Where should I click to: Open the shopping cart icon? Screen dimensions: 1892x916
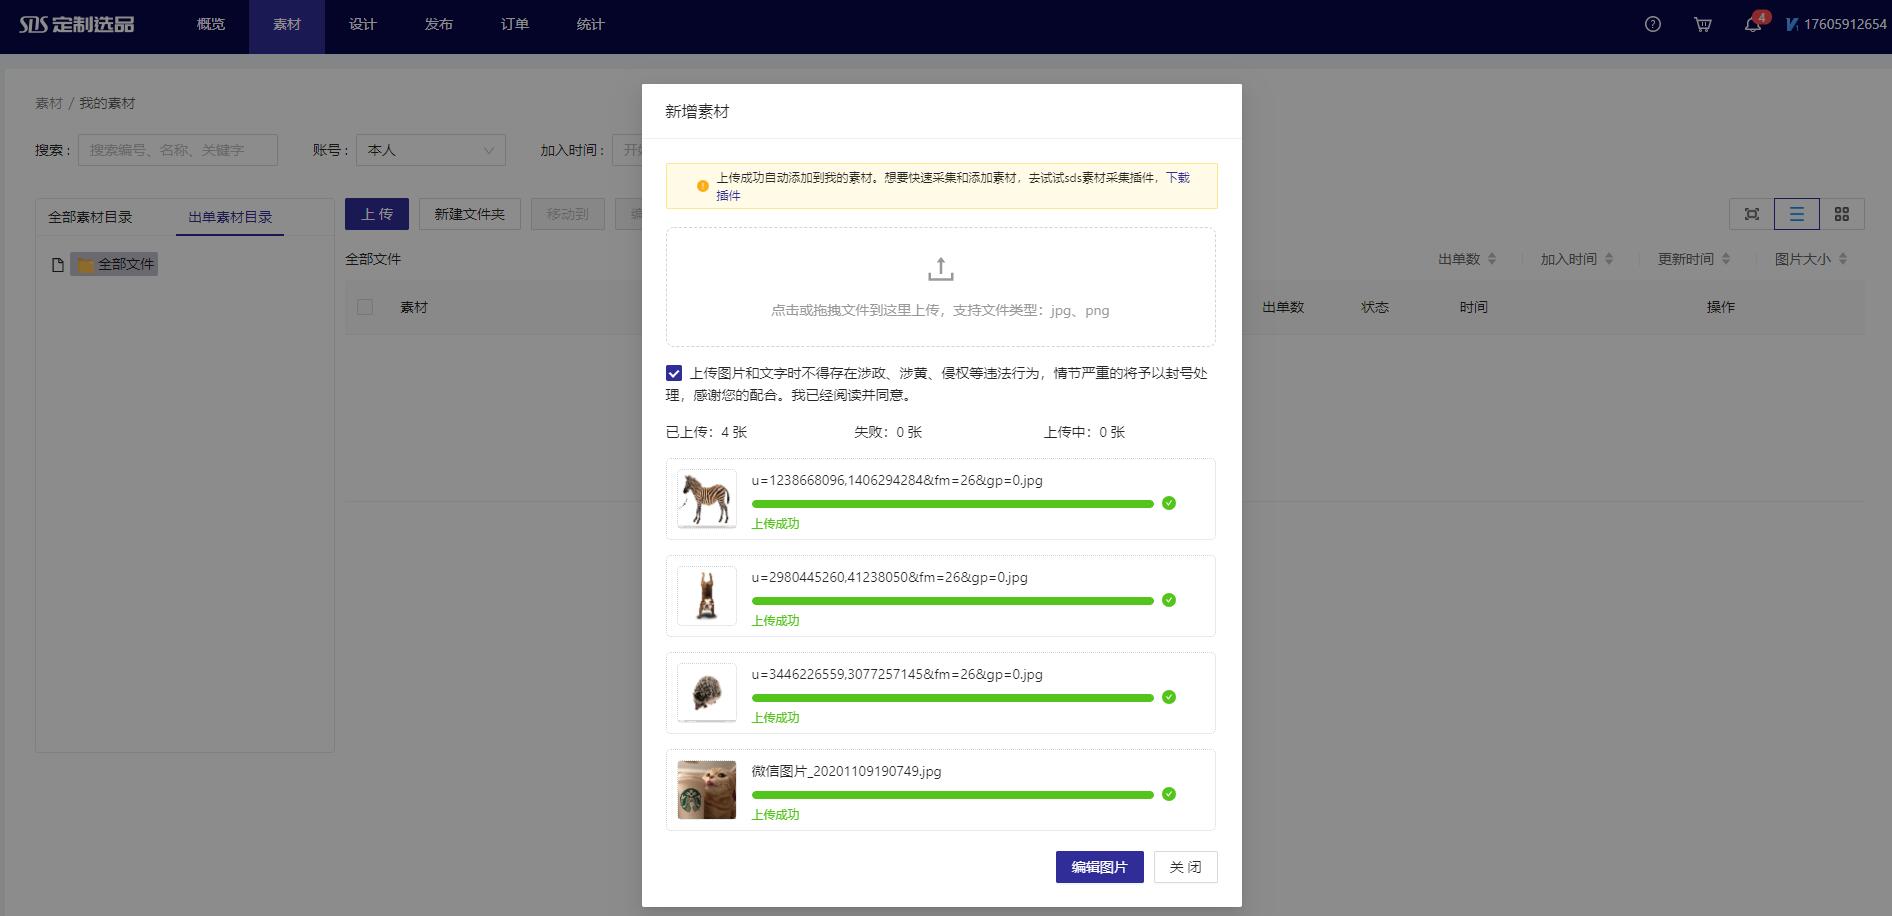click(1702, 24)
